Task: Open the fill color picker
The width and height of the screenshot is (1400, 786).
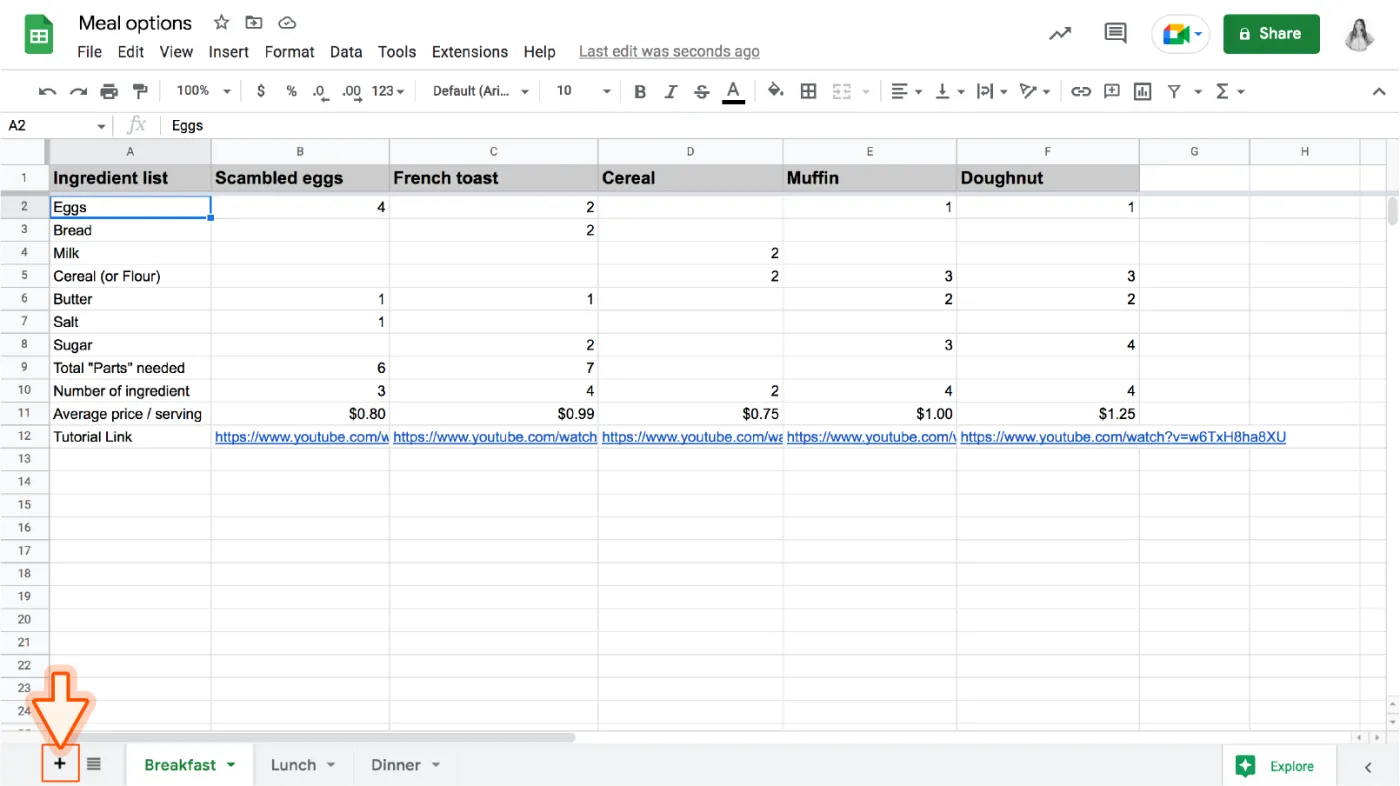Action: [x=775, y=91]
